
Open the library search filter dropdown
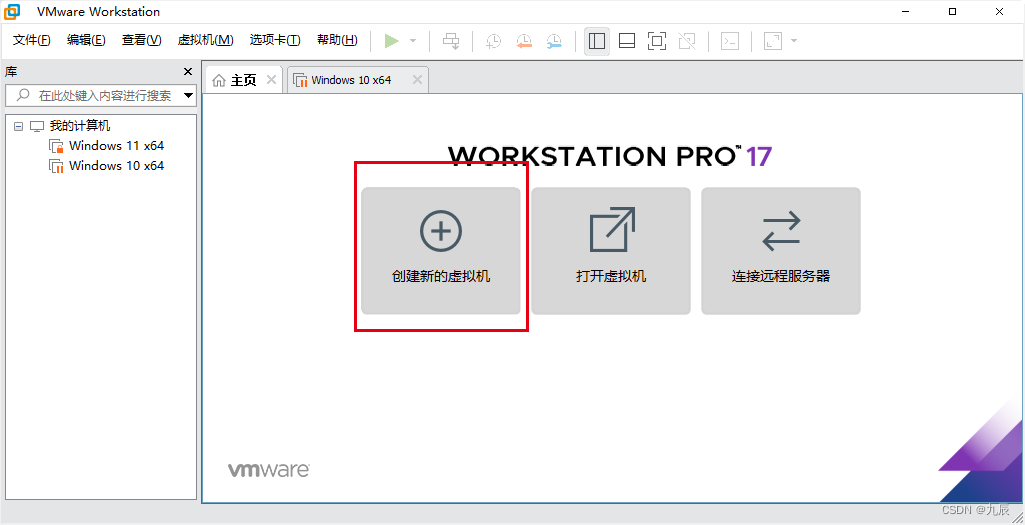[x=188, y=95]
